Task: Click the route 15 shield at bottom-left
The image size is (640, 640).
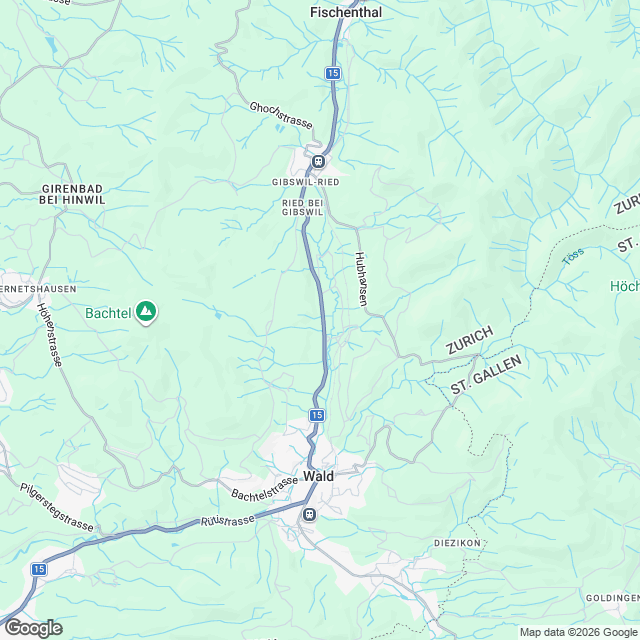Action: coord(39,569)
